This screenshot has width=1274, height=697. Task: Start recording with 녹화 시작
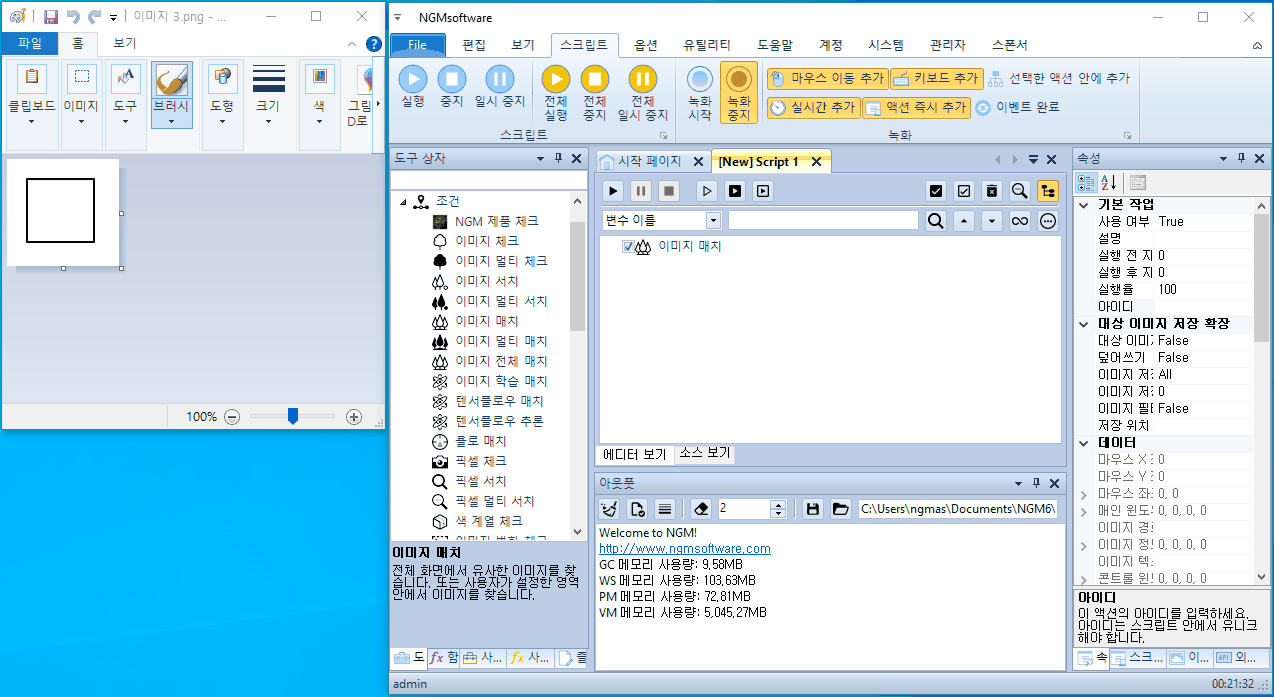(x=700, y=92)
